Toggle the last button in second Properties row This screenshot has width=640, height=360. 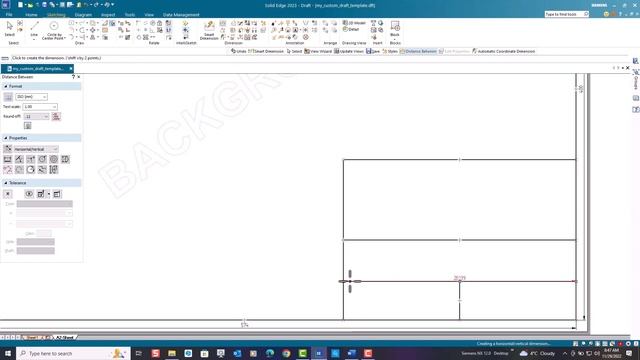tap(53, 170)
